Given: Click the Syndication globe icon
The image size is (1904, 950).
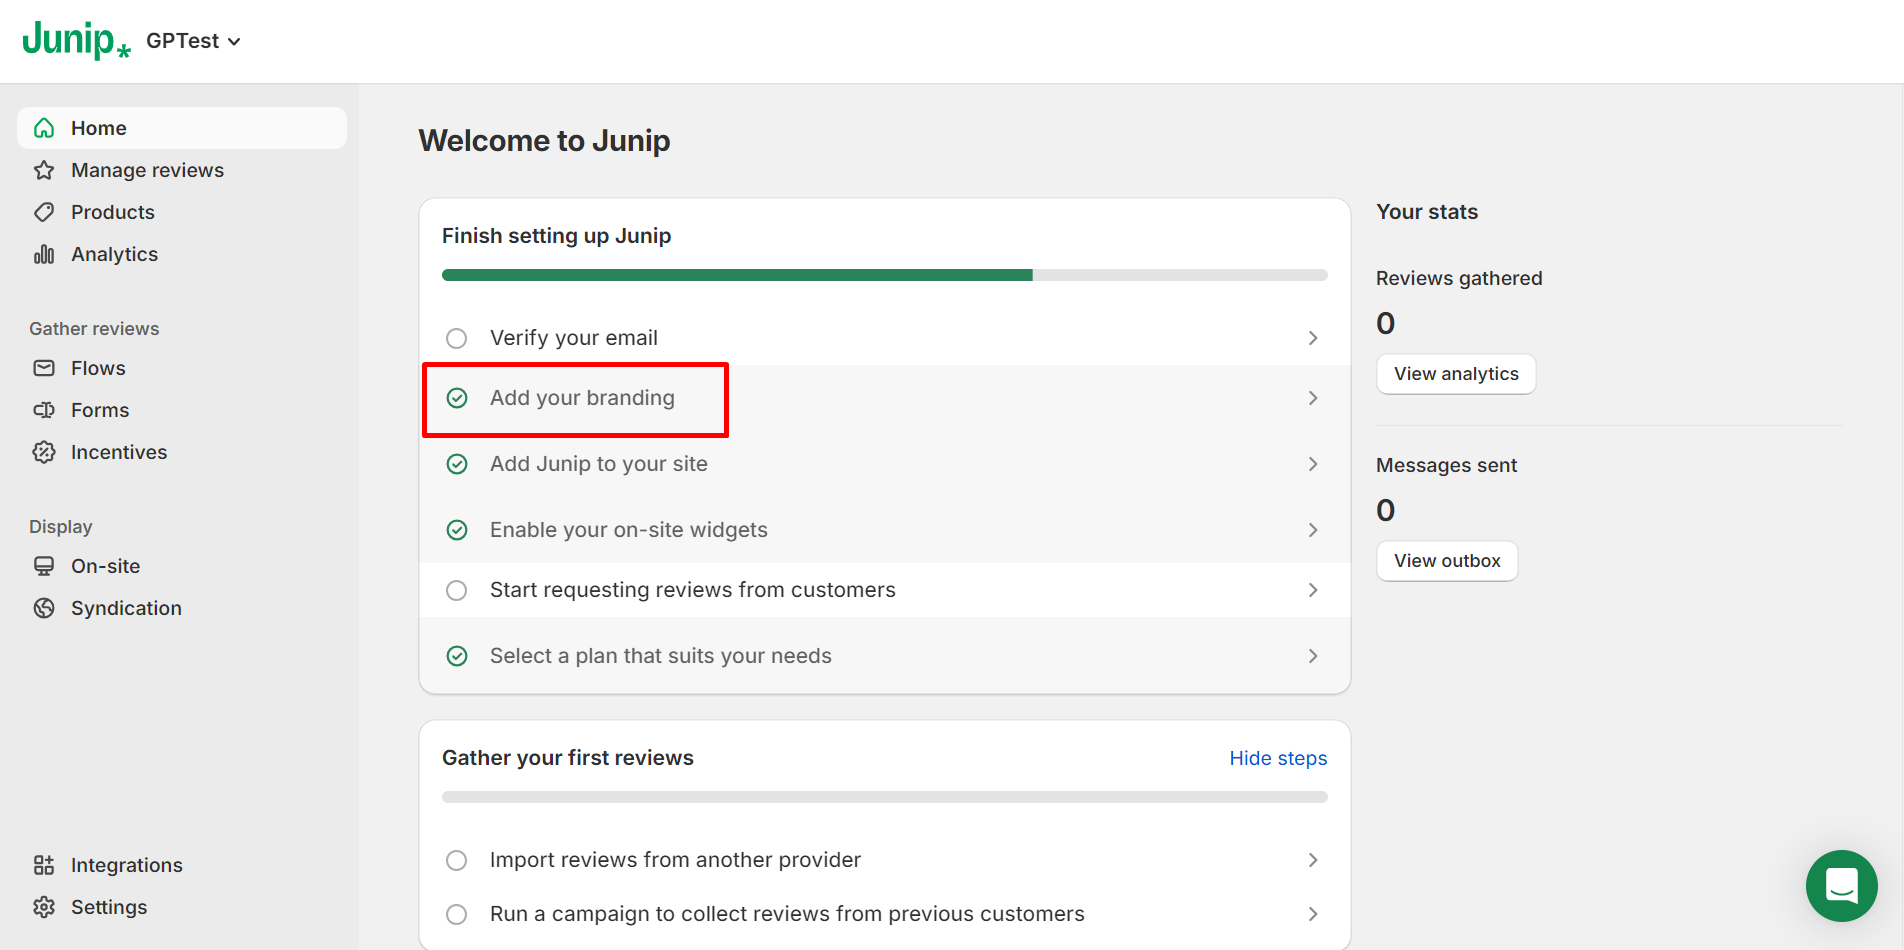Looking at the screenshot, I should pos(44,608).
